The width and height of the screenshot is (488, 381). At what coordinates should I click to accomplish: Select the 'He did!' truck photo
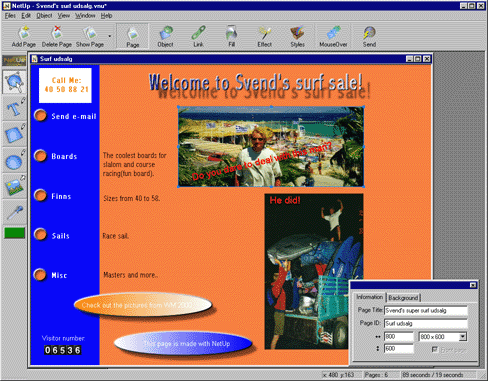tap(314, 272)
